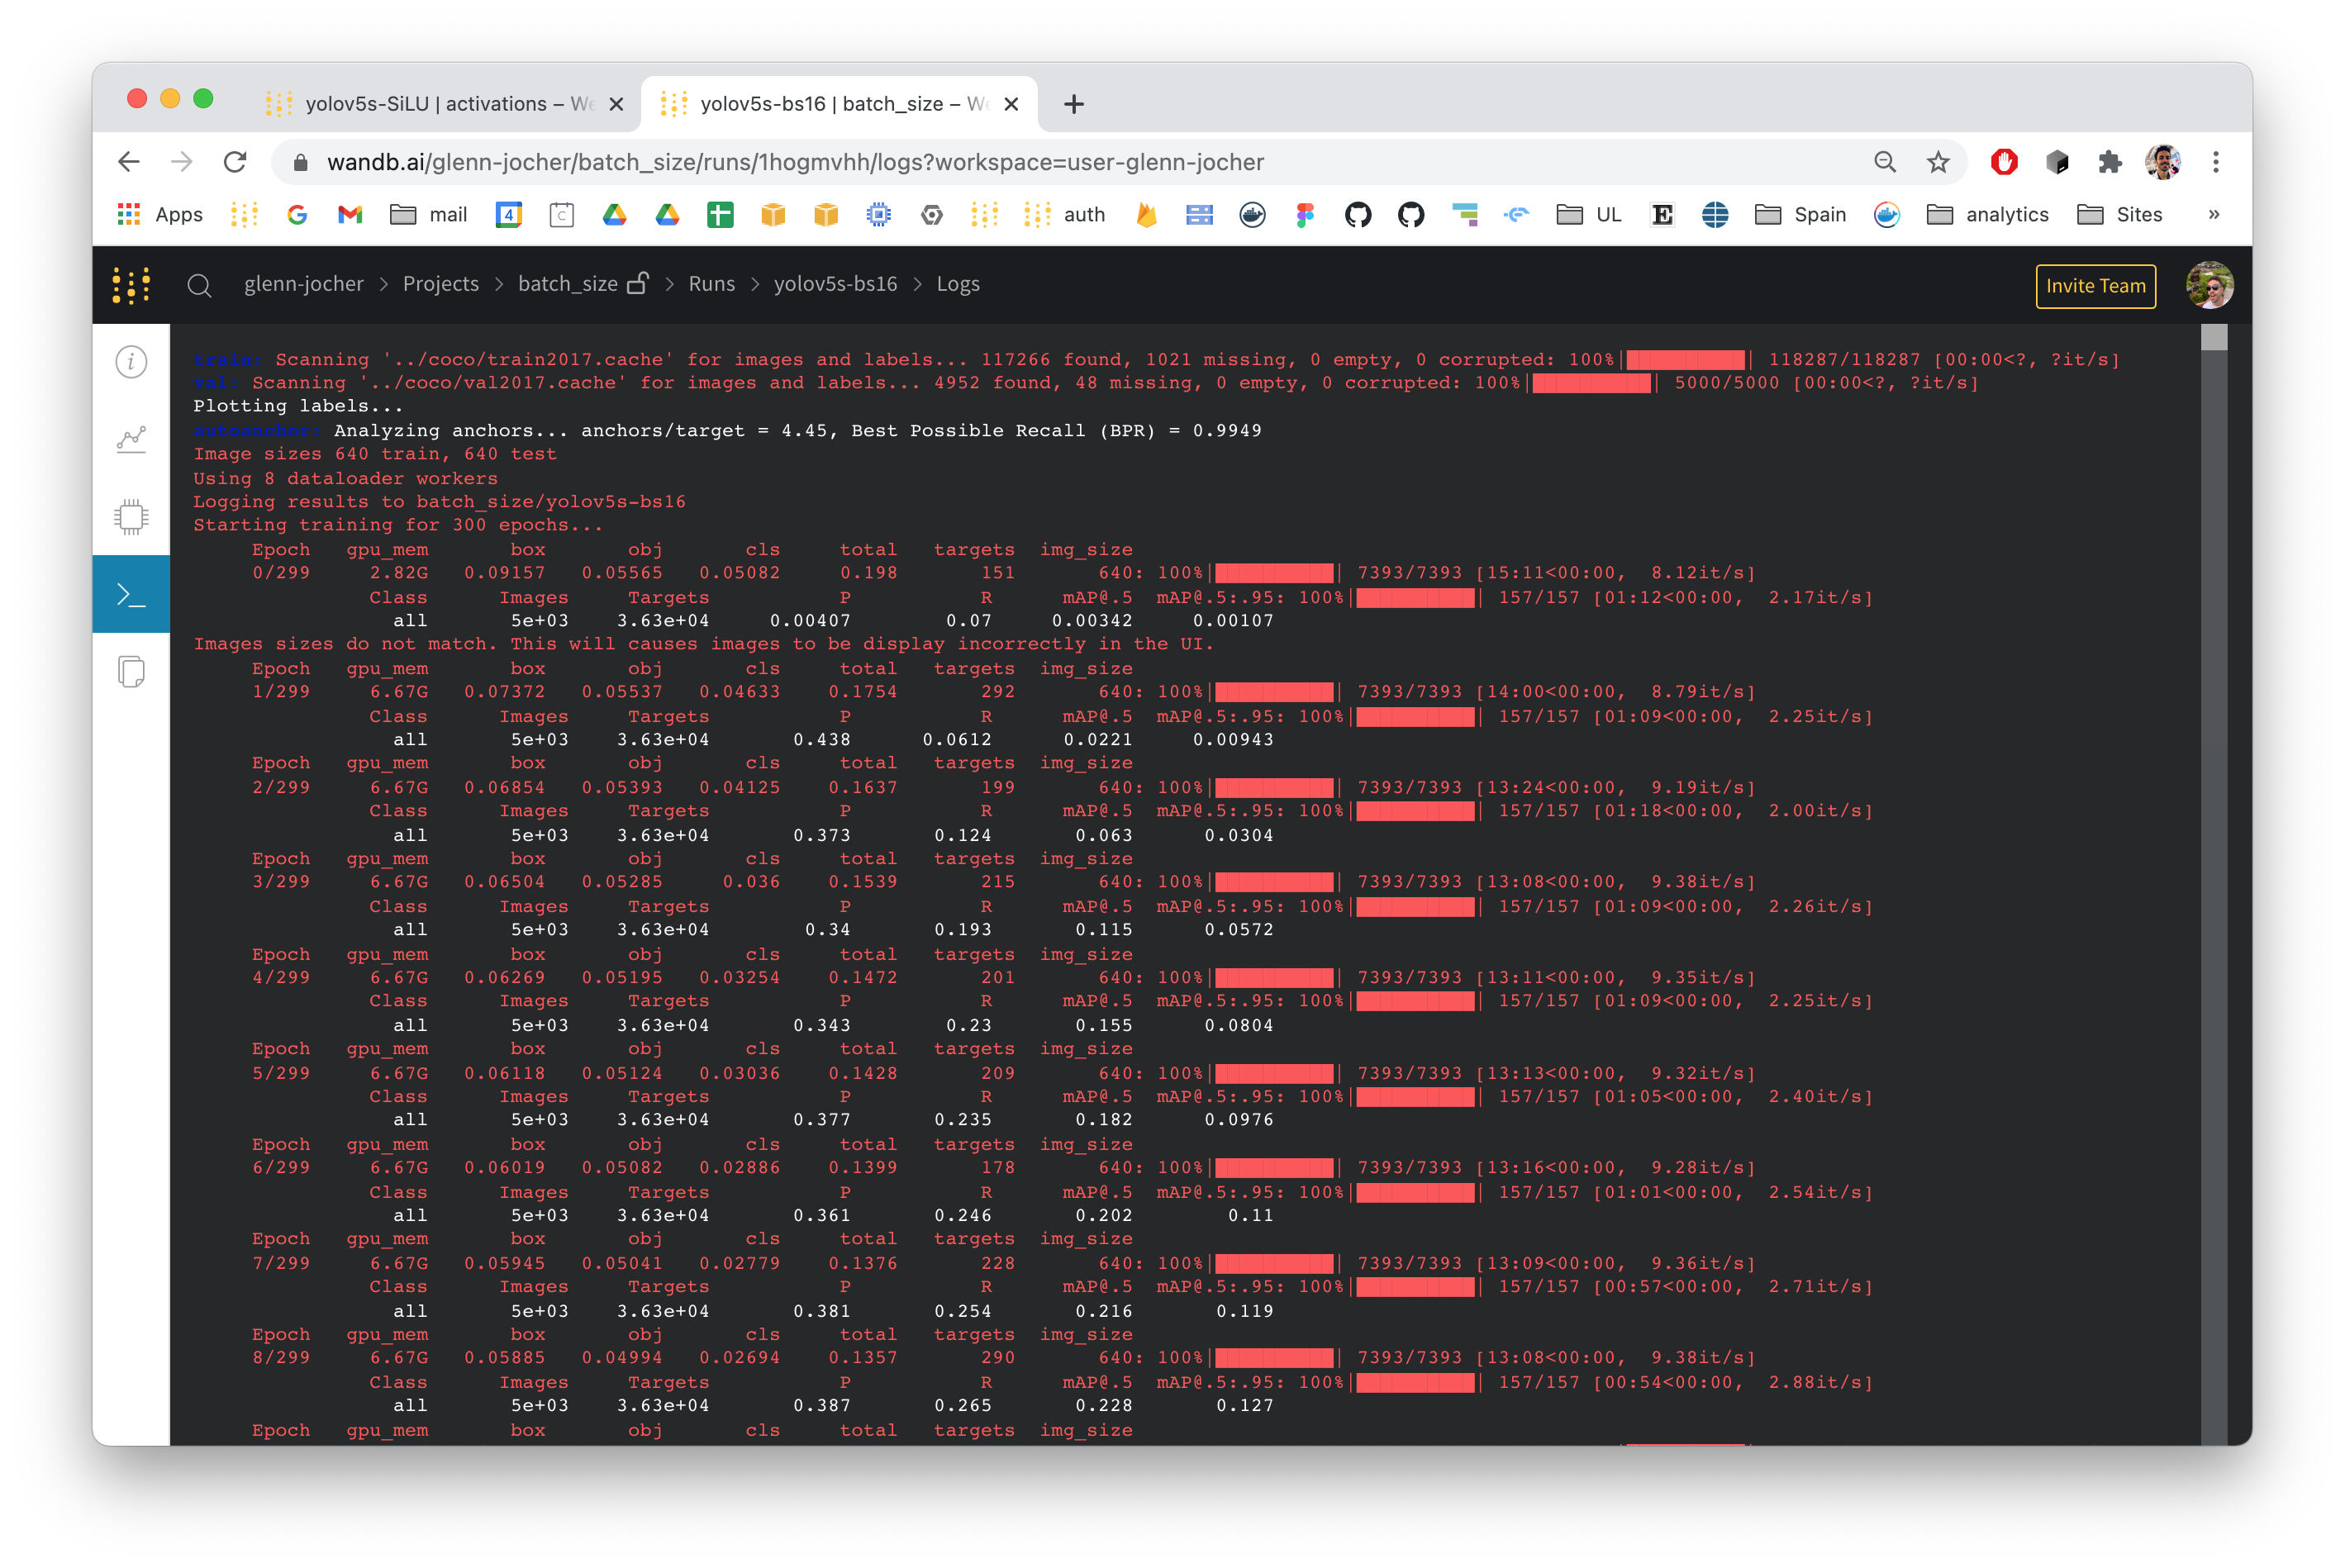The height and width of the screenshot is (1568, 2345).
Task: Close the yolov5s-SiLU tab
Action: pyautogui.click(x=616, y=104)
